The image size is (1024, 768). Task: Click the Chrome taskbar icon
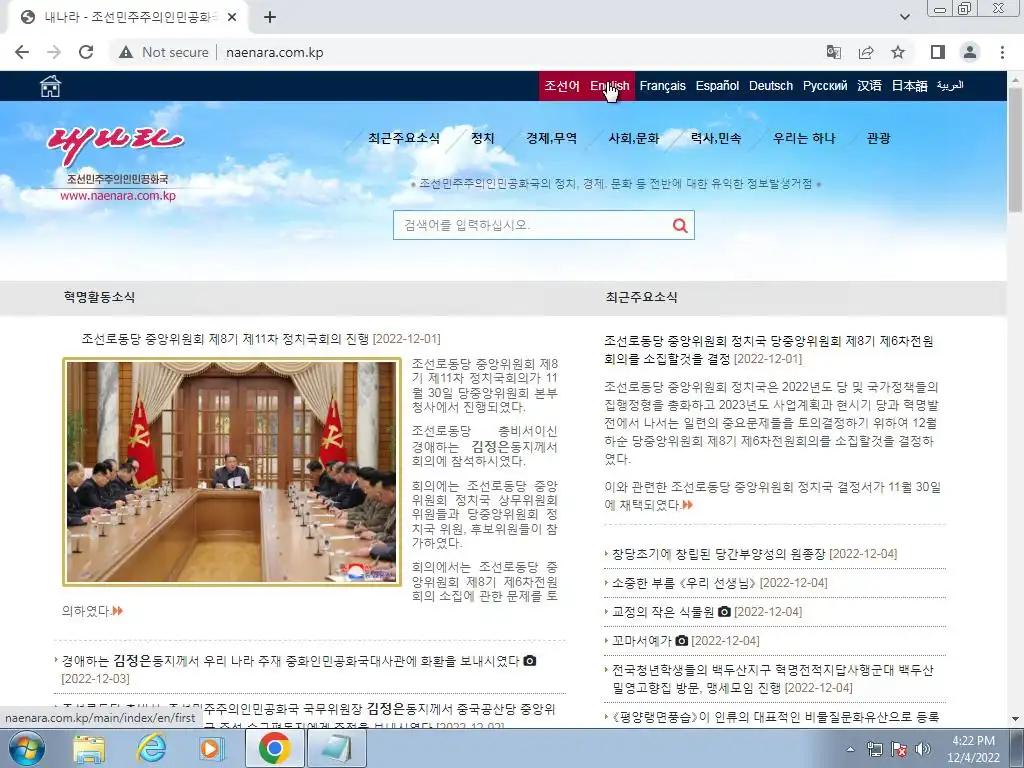pos(274,748)
